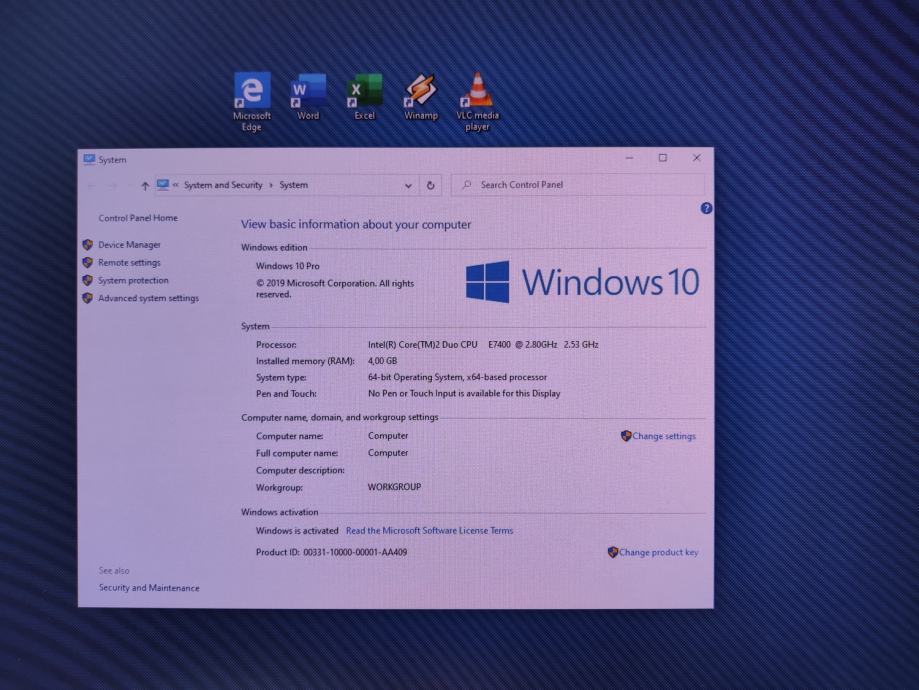The height and width of the screenshot is (690, 919).
Task: Click the System window title bar icon
Action: [89, 159]
